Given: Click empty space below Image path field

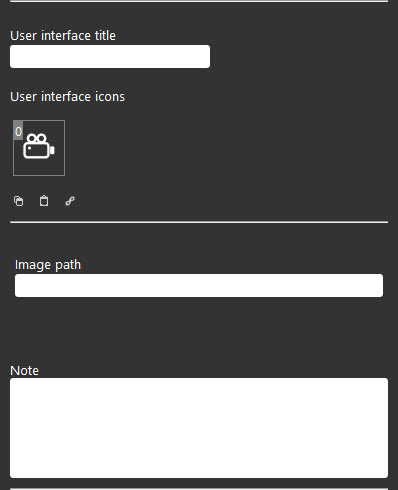Looking at the screenshot, I should coord(199,330).
